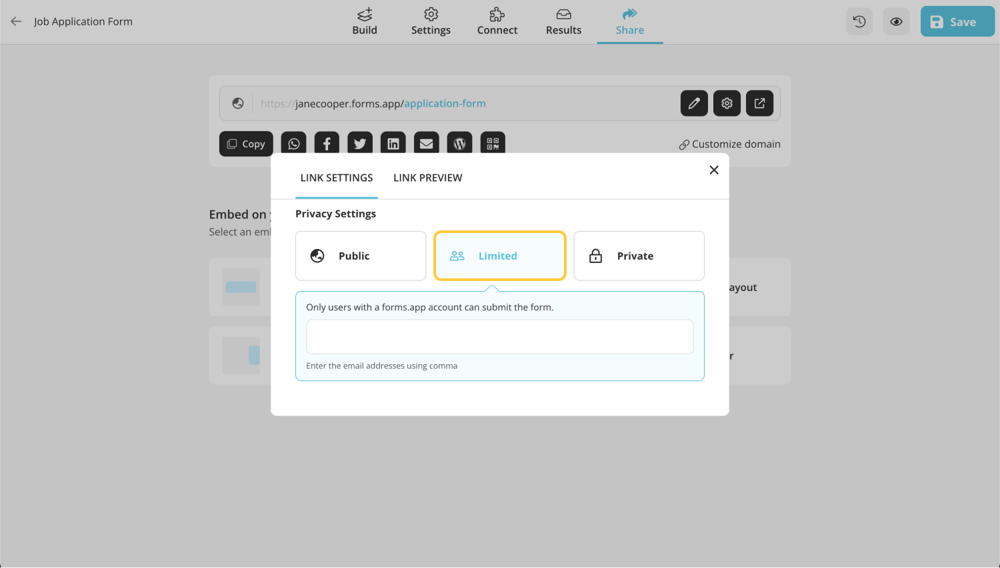Share the form via WhatsApp icon
This screenshot has height=568, width=1000.
(294, 144)
